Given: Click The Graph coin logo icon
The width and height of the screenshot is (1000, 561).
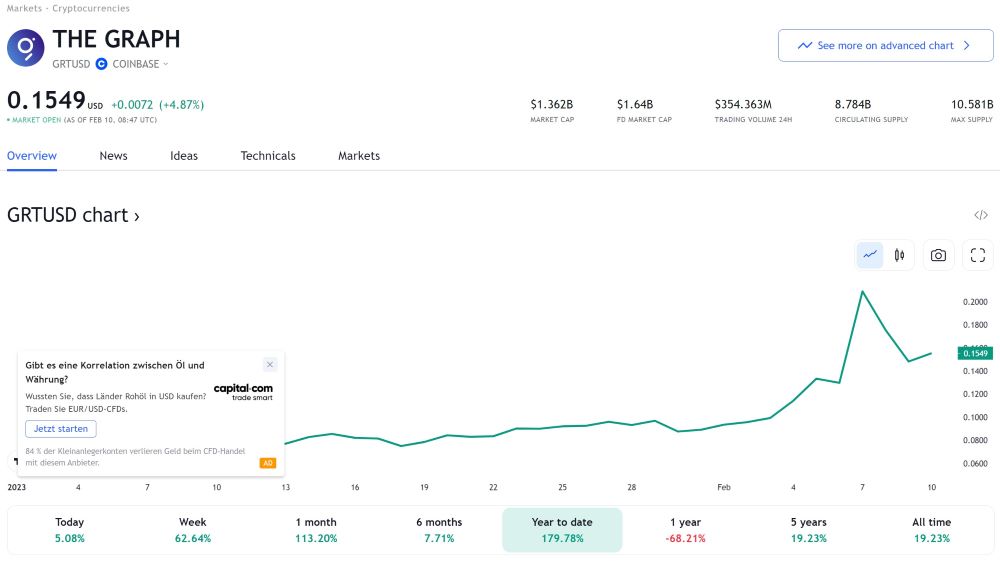Looking at the screenshot, I should [x=26, y=48].
